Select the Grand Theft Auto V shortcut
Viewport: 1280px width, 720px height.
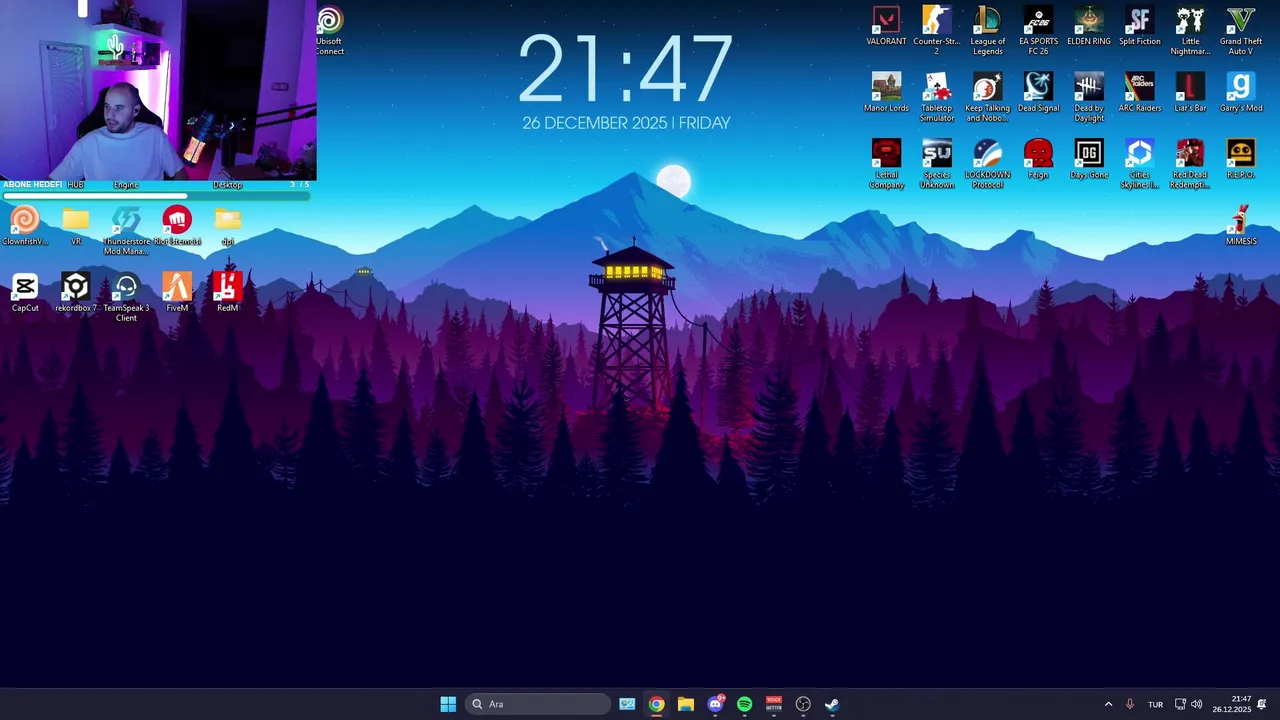click(1240, 30)
